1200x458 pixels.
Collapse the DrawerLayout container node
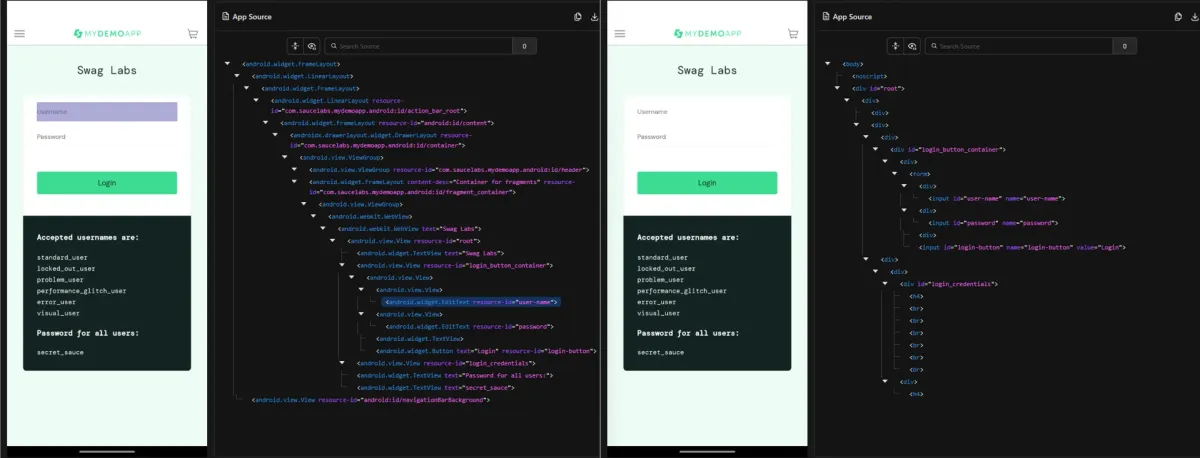[275, 134]
